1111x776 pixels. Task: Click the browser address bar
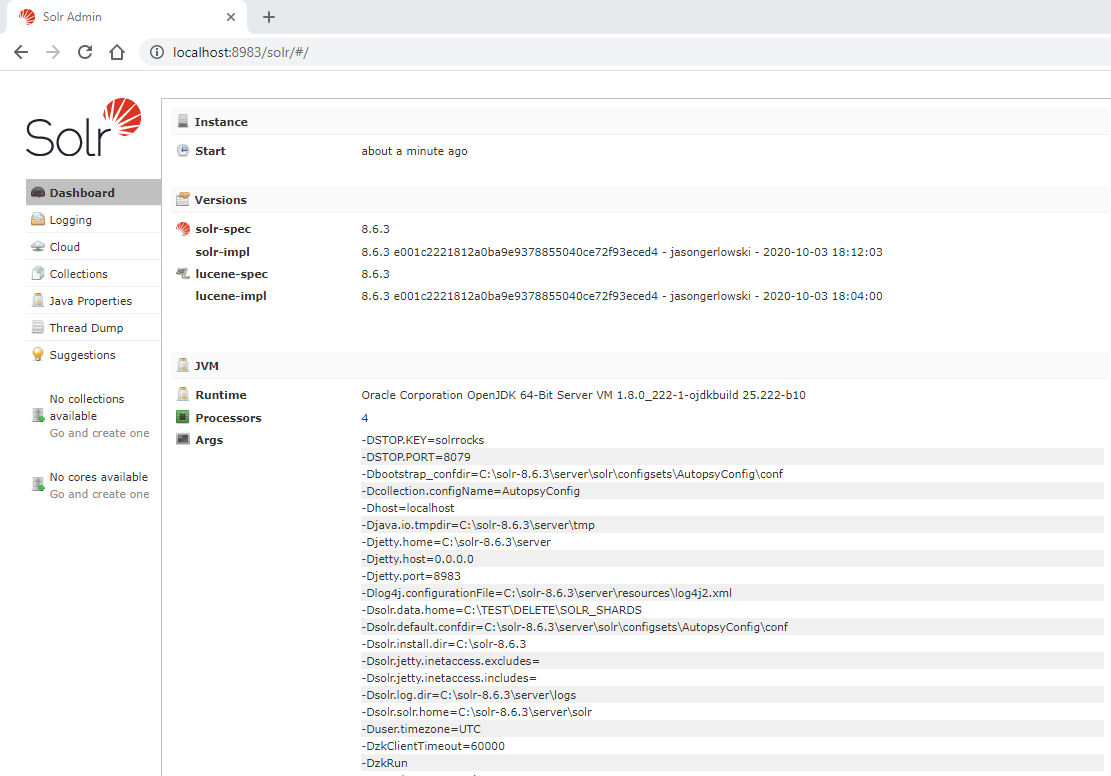click(300, 52)
